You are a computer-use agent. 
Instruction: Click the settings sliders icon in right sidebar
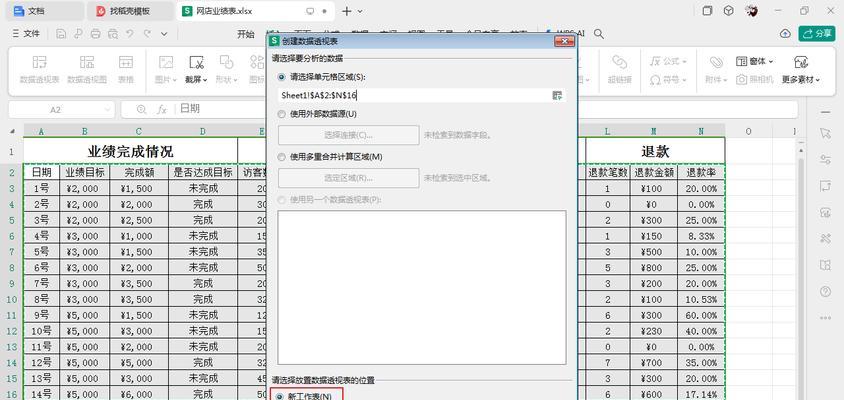[825, 159]
